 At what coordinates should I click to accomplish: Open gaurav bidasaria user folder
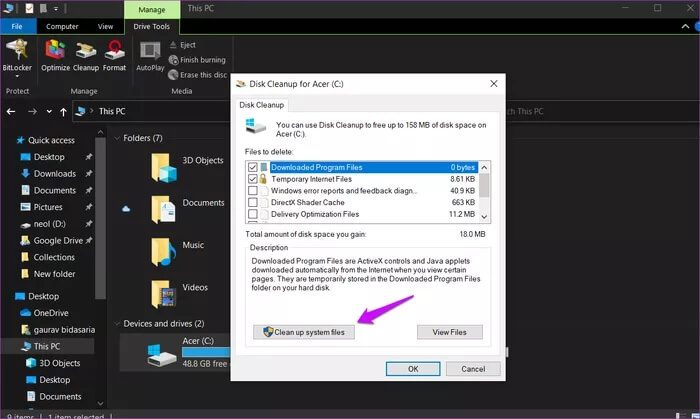coord(58,330)
